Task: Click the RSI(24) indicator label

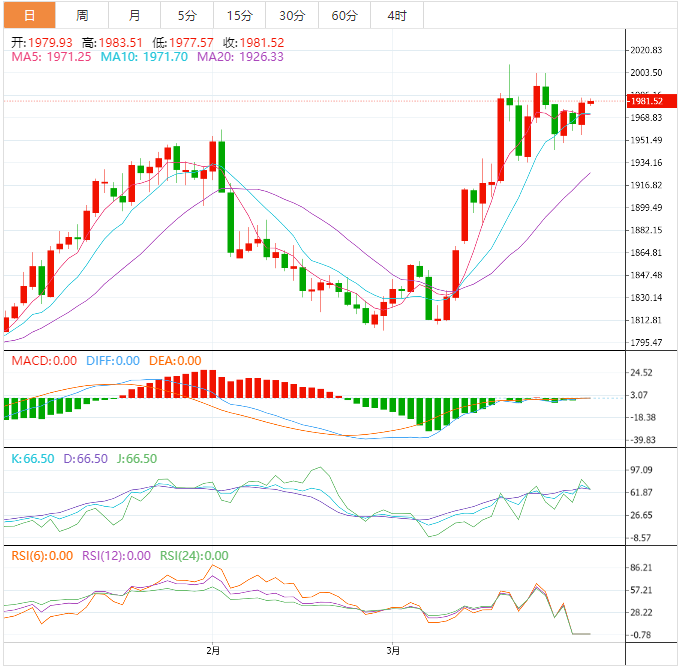Action: coord(193,556)
